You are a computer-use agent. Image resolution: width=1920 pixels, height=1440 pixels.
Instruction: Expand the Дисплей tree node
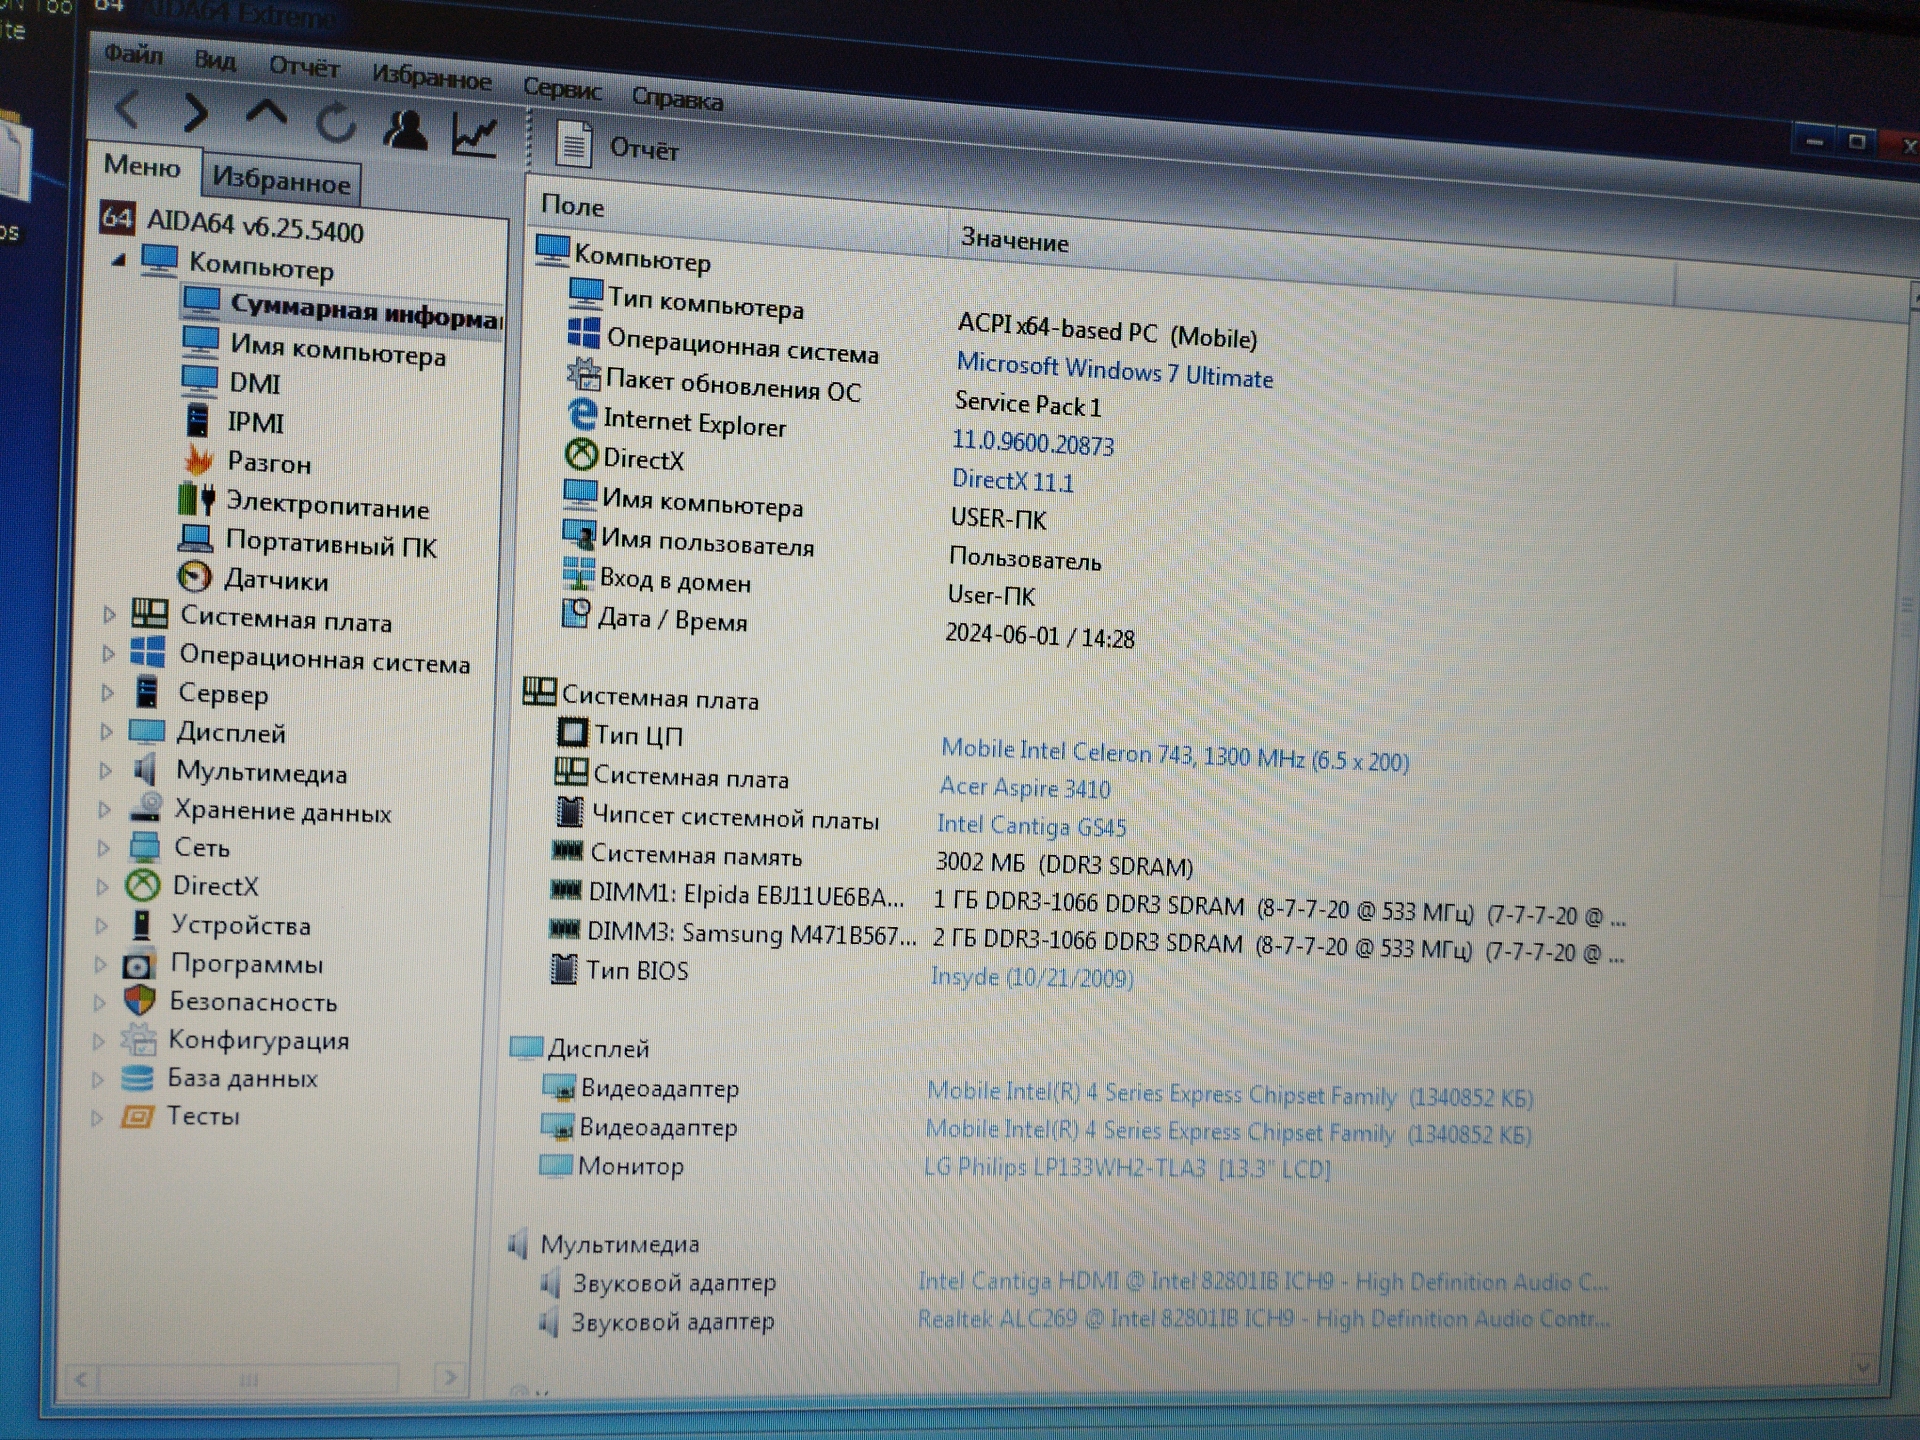click(x=106, y=731)
